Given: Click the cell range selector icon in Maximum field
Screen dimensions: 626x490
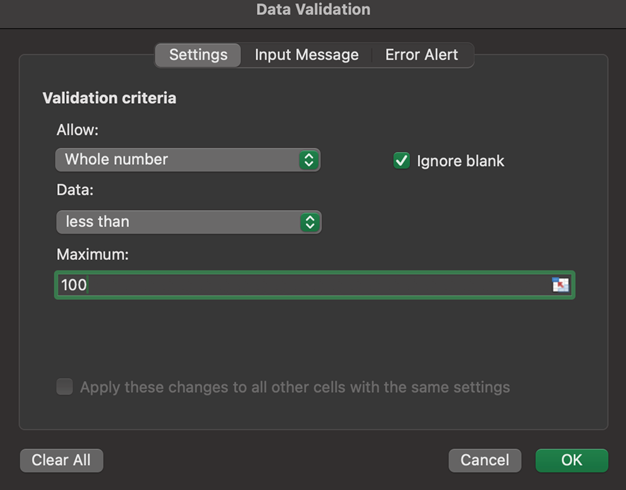Looking at the screenshot, I should 560,285.
